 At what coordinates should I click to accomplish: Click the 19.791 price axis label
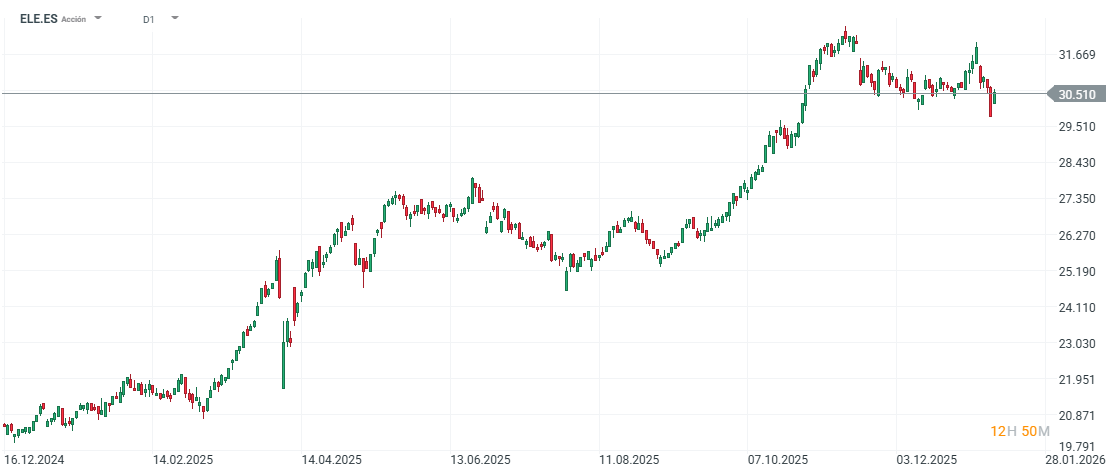pyautogui.click(x=1077, y=447)
